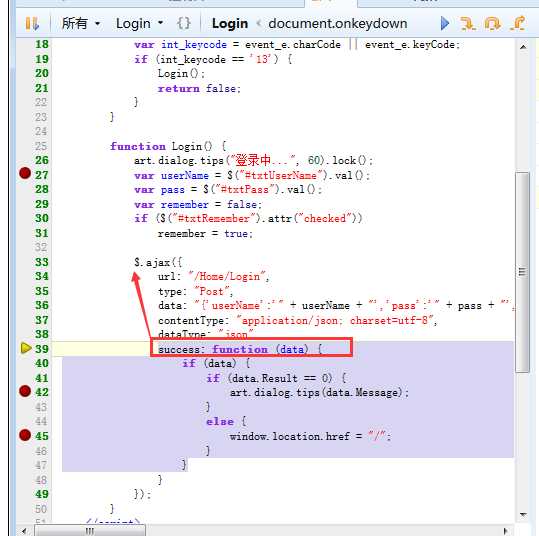Remove the breakpoint on line 27
The width and height of the screenshot is (539, 536).
point(25,173)
